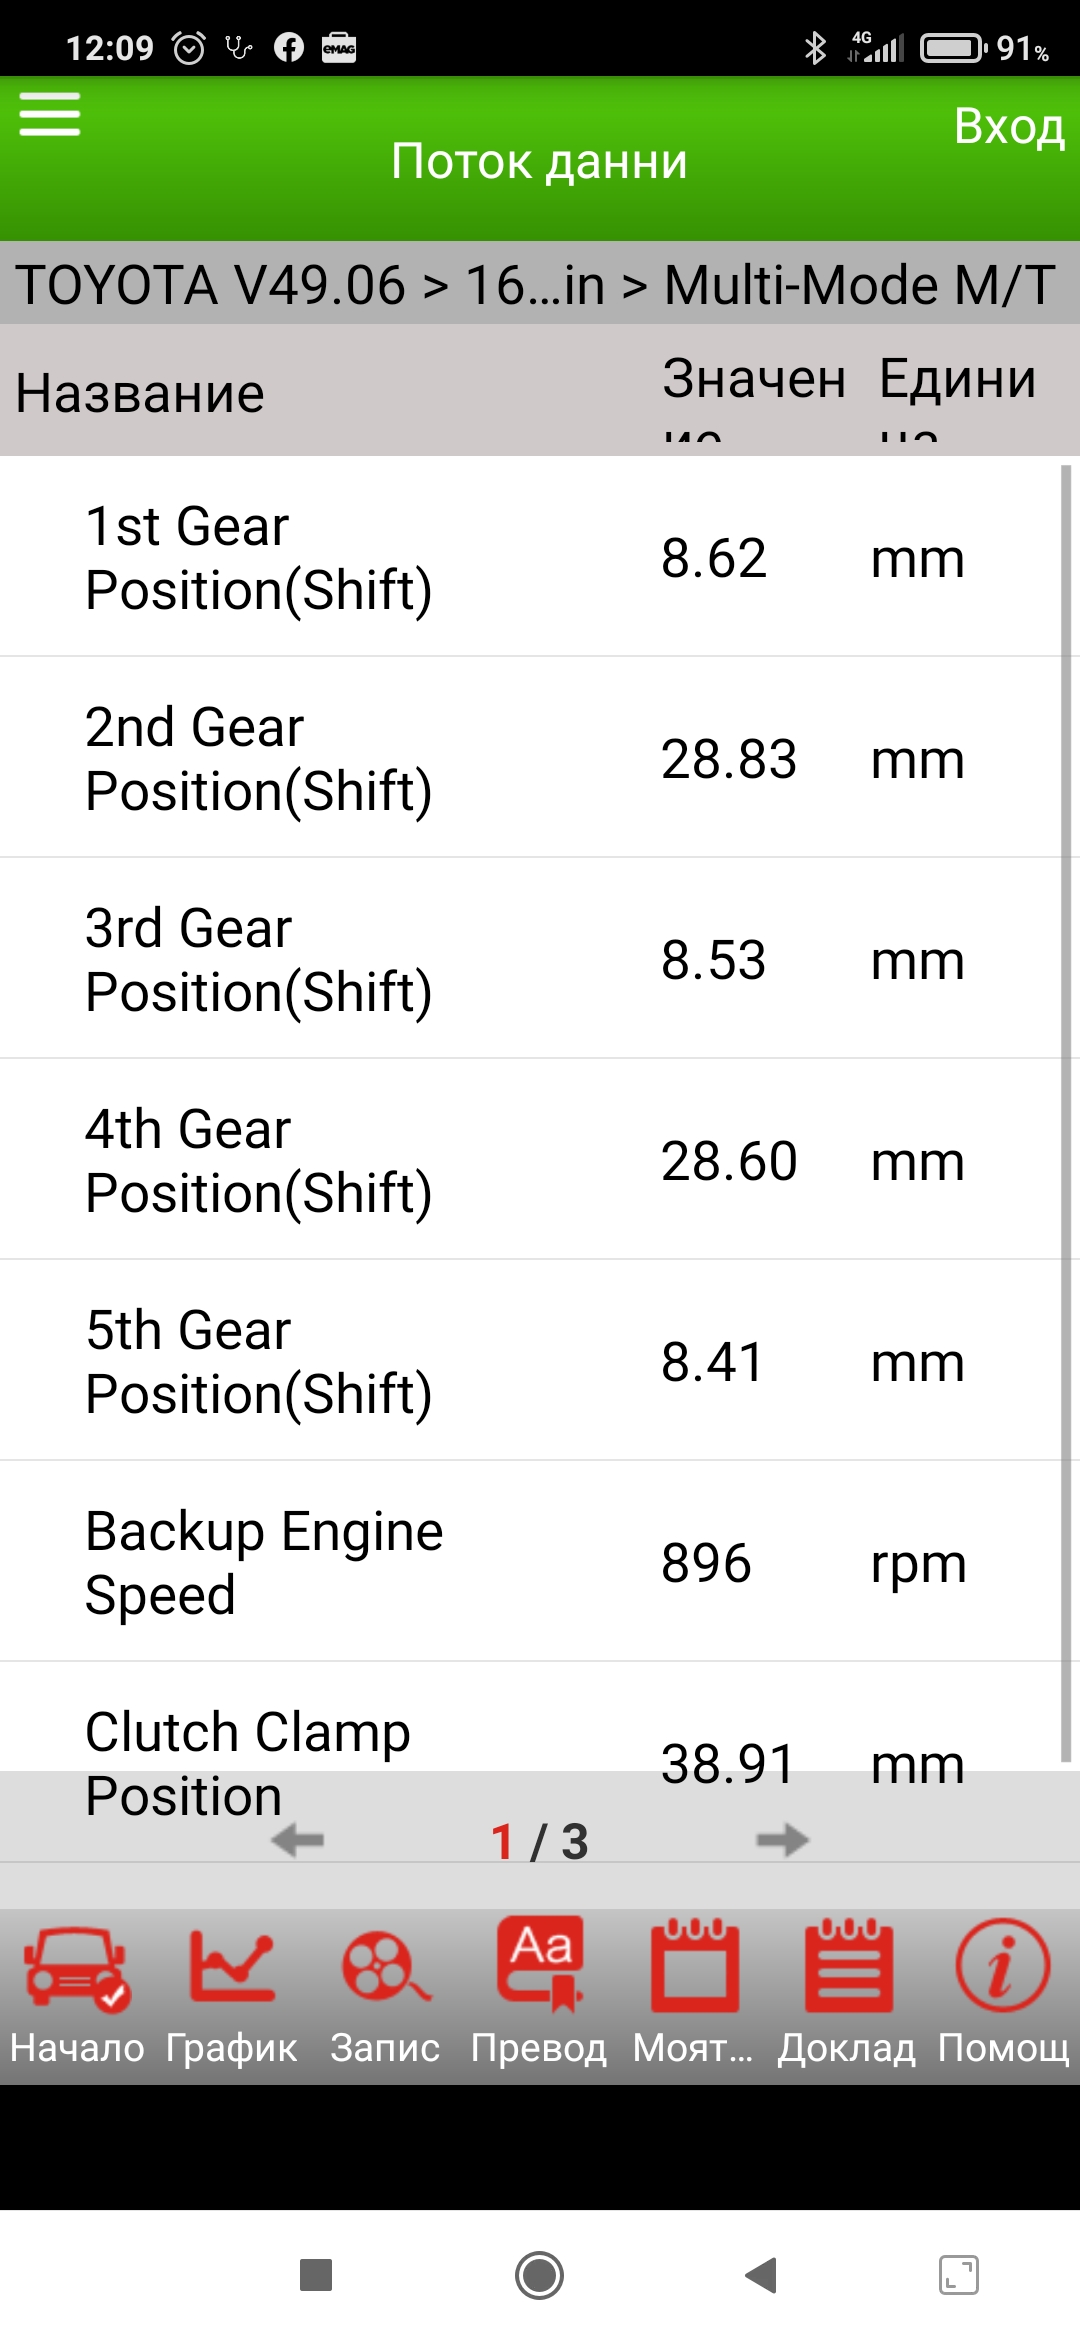Select 4th Gear Position(Shift) row

(x=530, y=1160)
